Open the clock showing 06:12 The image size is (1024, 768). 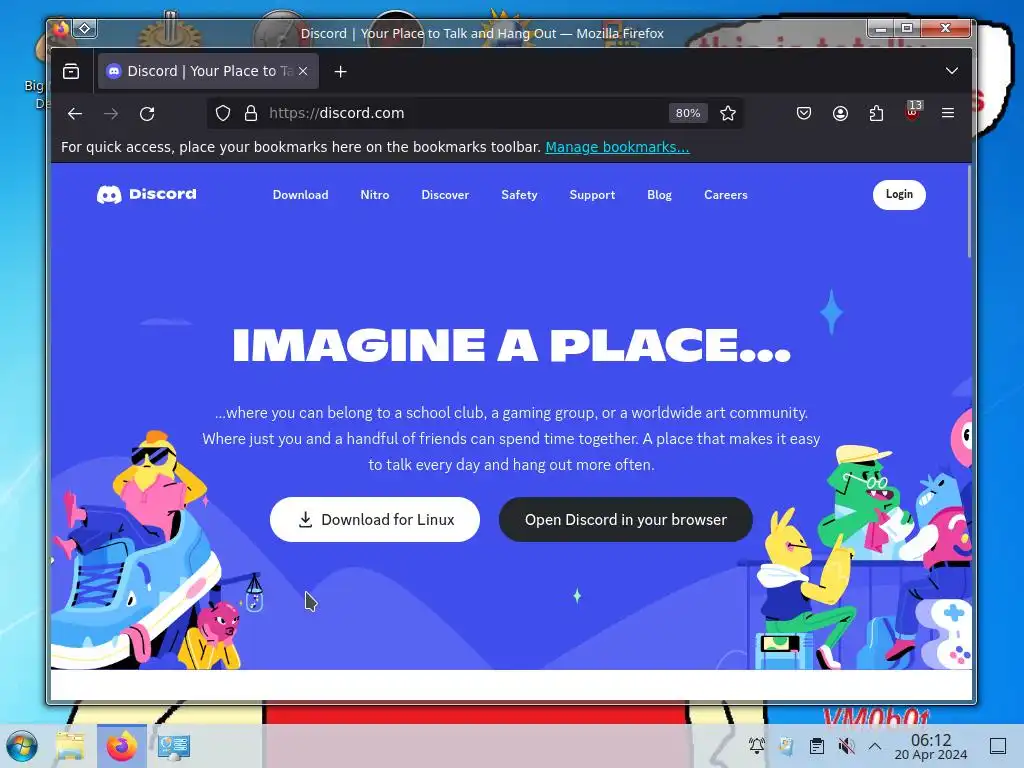931,746
